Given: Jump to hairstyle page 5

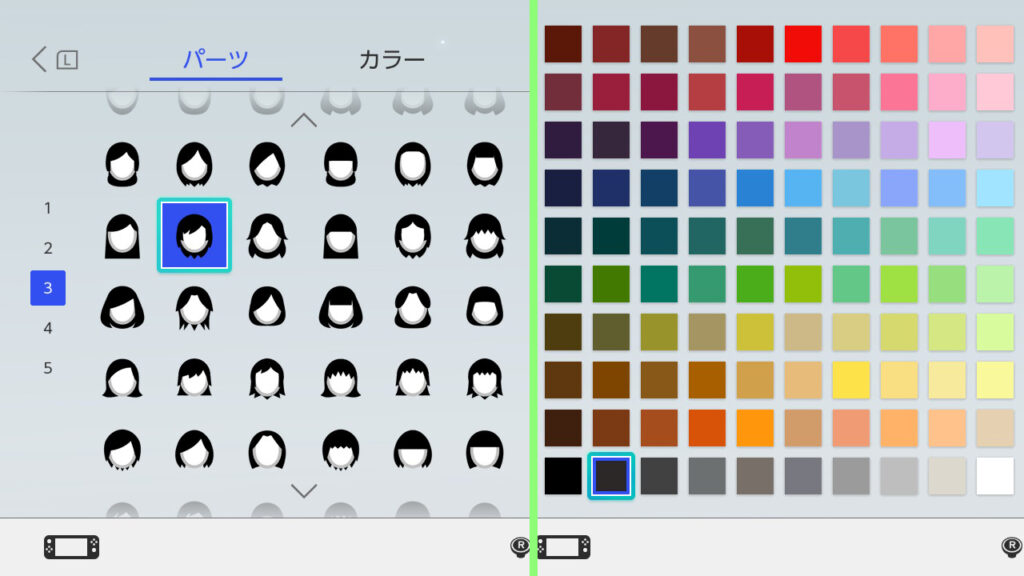Looking at the screenshot, I should (48, 368).
